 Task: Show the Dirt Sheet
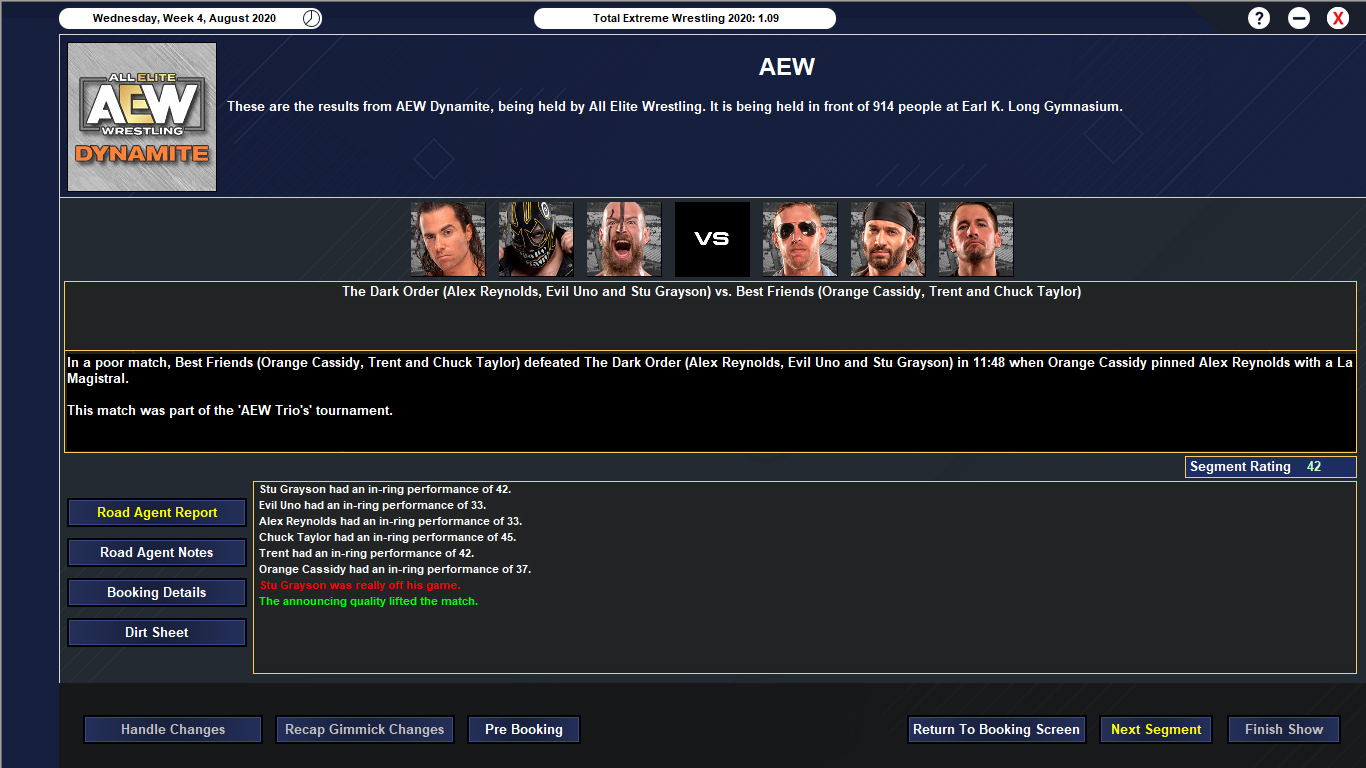[157, 632]
